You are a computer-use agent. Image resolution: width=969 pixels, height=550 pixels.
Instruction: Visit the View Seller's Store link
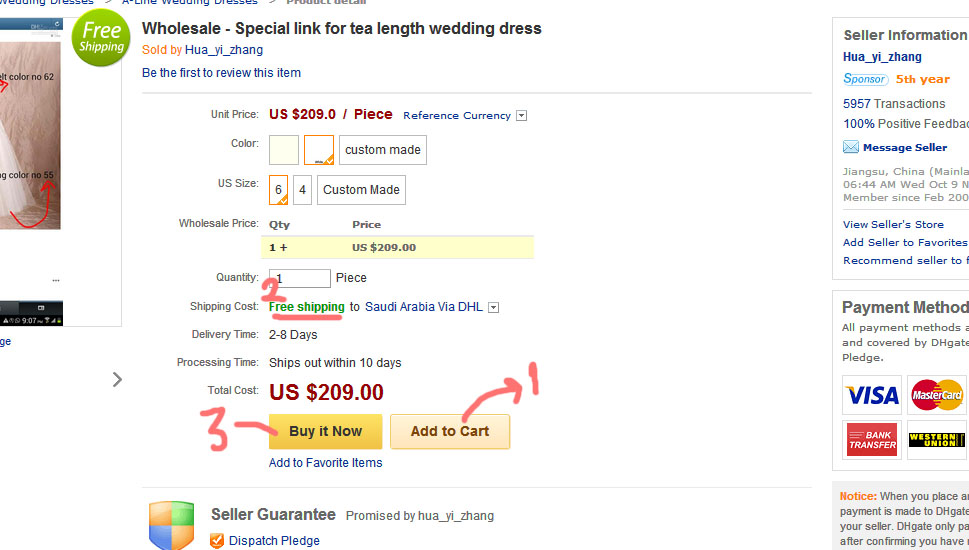pyautogui.click(x=893, y=224)
